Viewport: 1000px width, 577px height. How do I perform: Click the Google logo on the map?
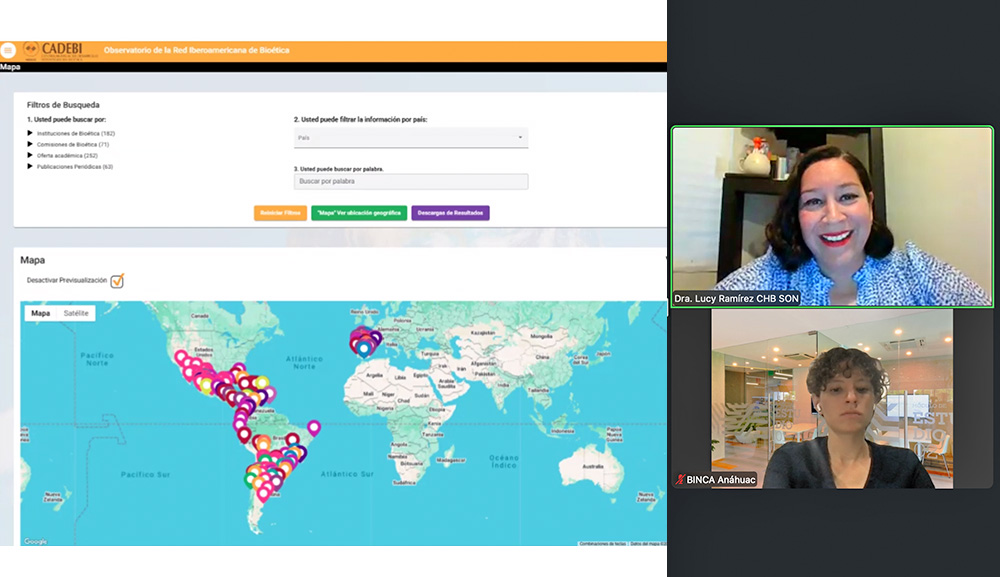pos(35,541)
